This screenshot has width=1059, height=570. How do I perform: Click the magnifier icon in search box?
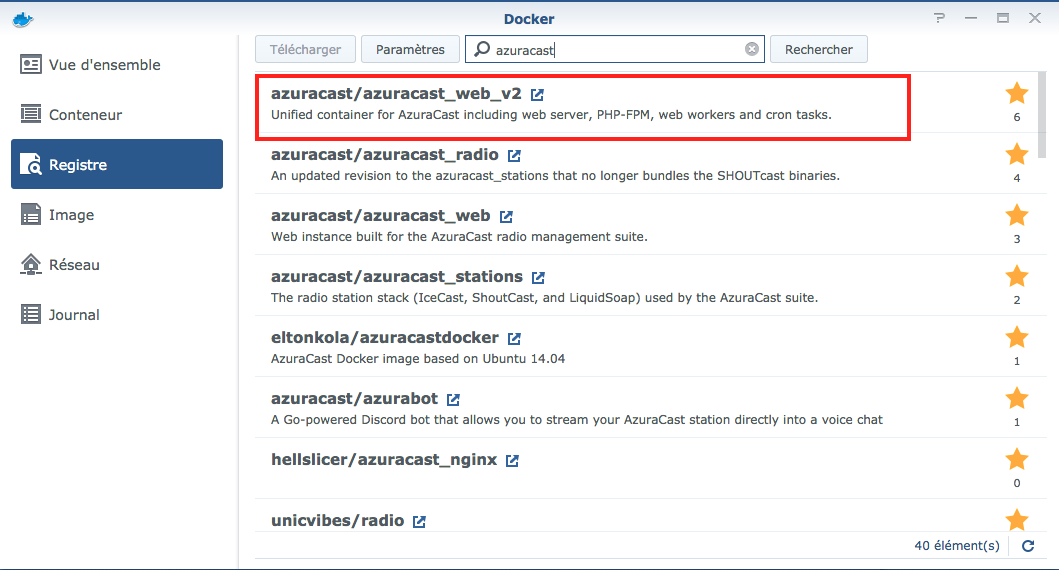click(x=482, y=49)
